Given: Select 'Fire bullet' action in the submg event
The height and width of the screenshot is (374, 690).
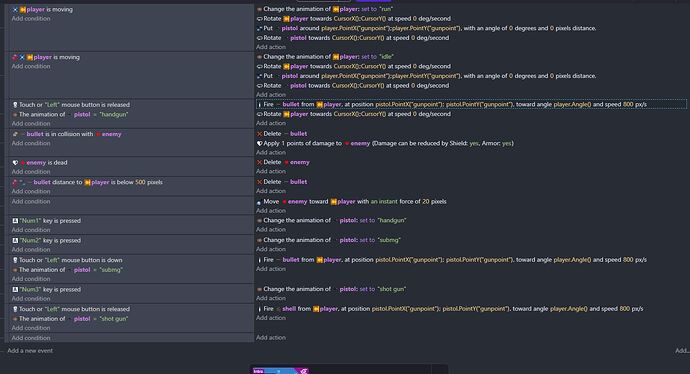Looking at the screenshot, I should click(x=452, y=260).
